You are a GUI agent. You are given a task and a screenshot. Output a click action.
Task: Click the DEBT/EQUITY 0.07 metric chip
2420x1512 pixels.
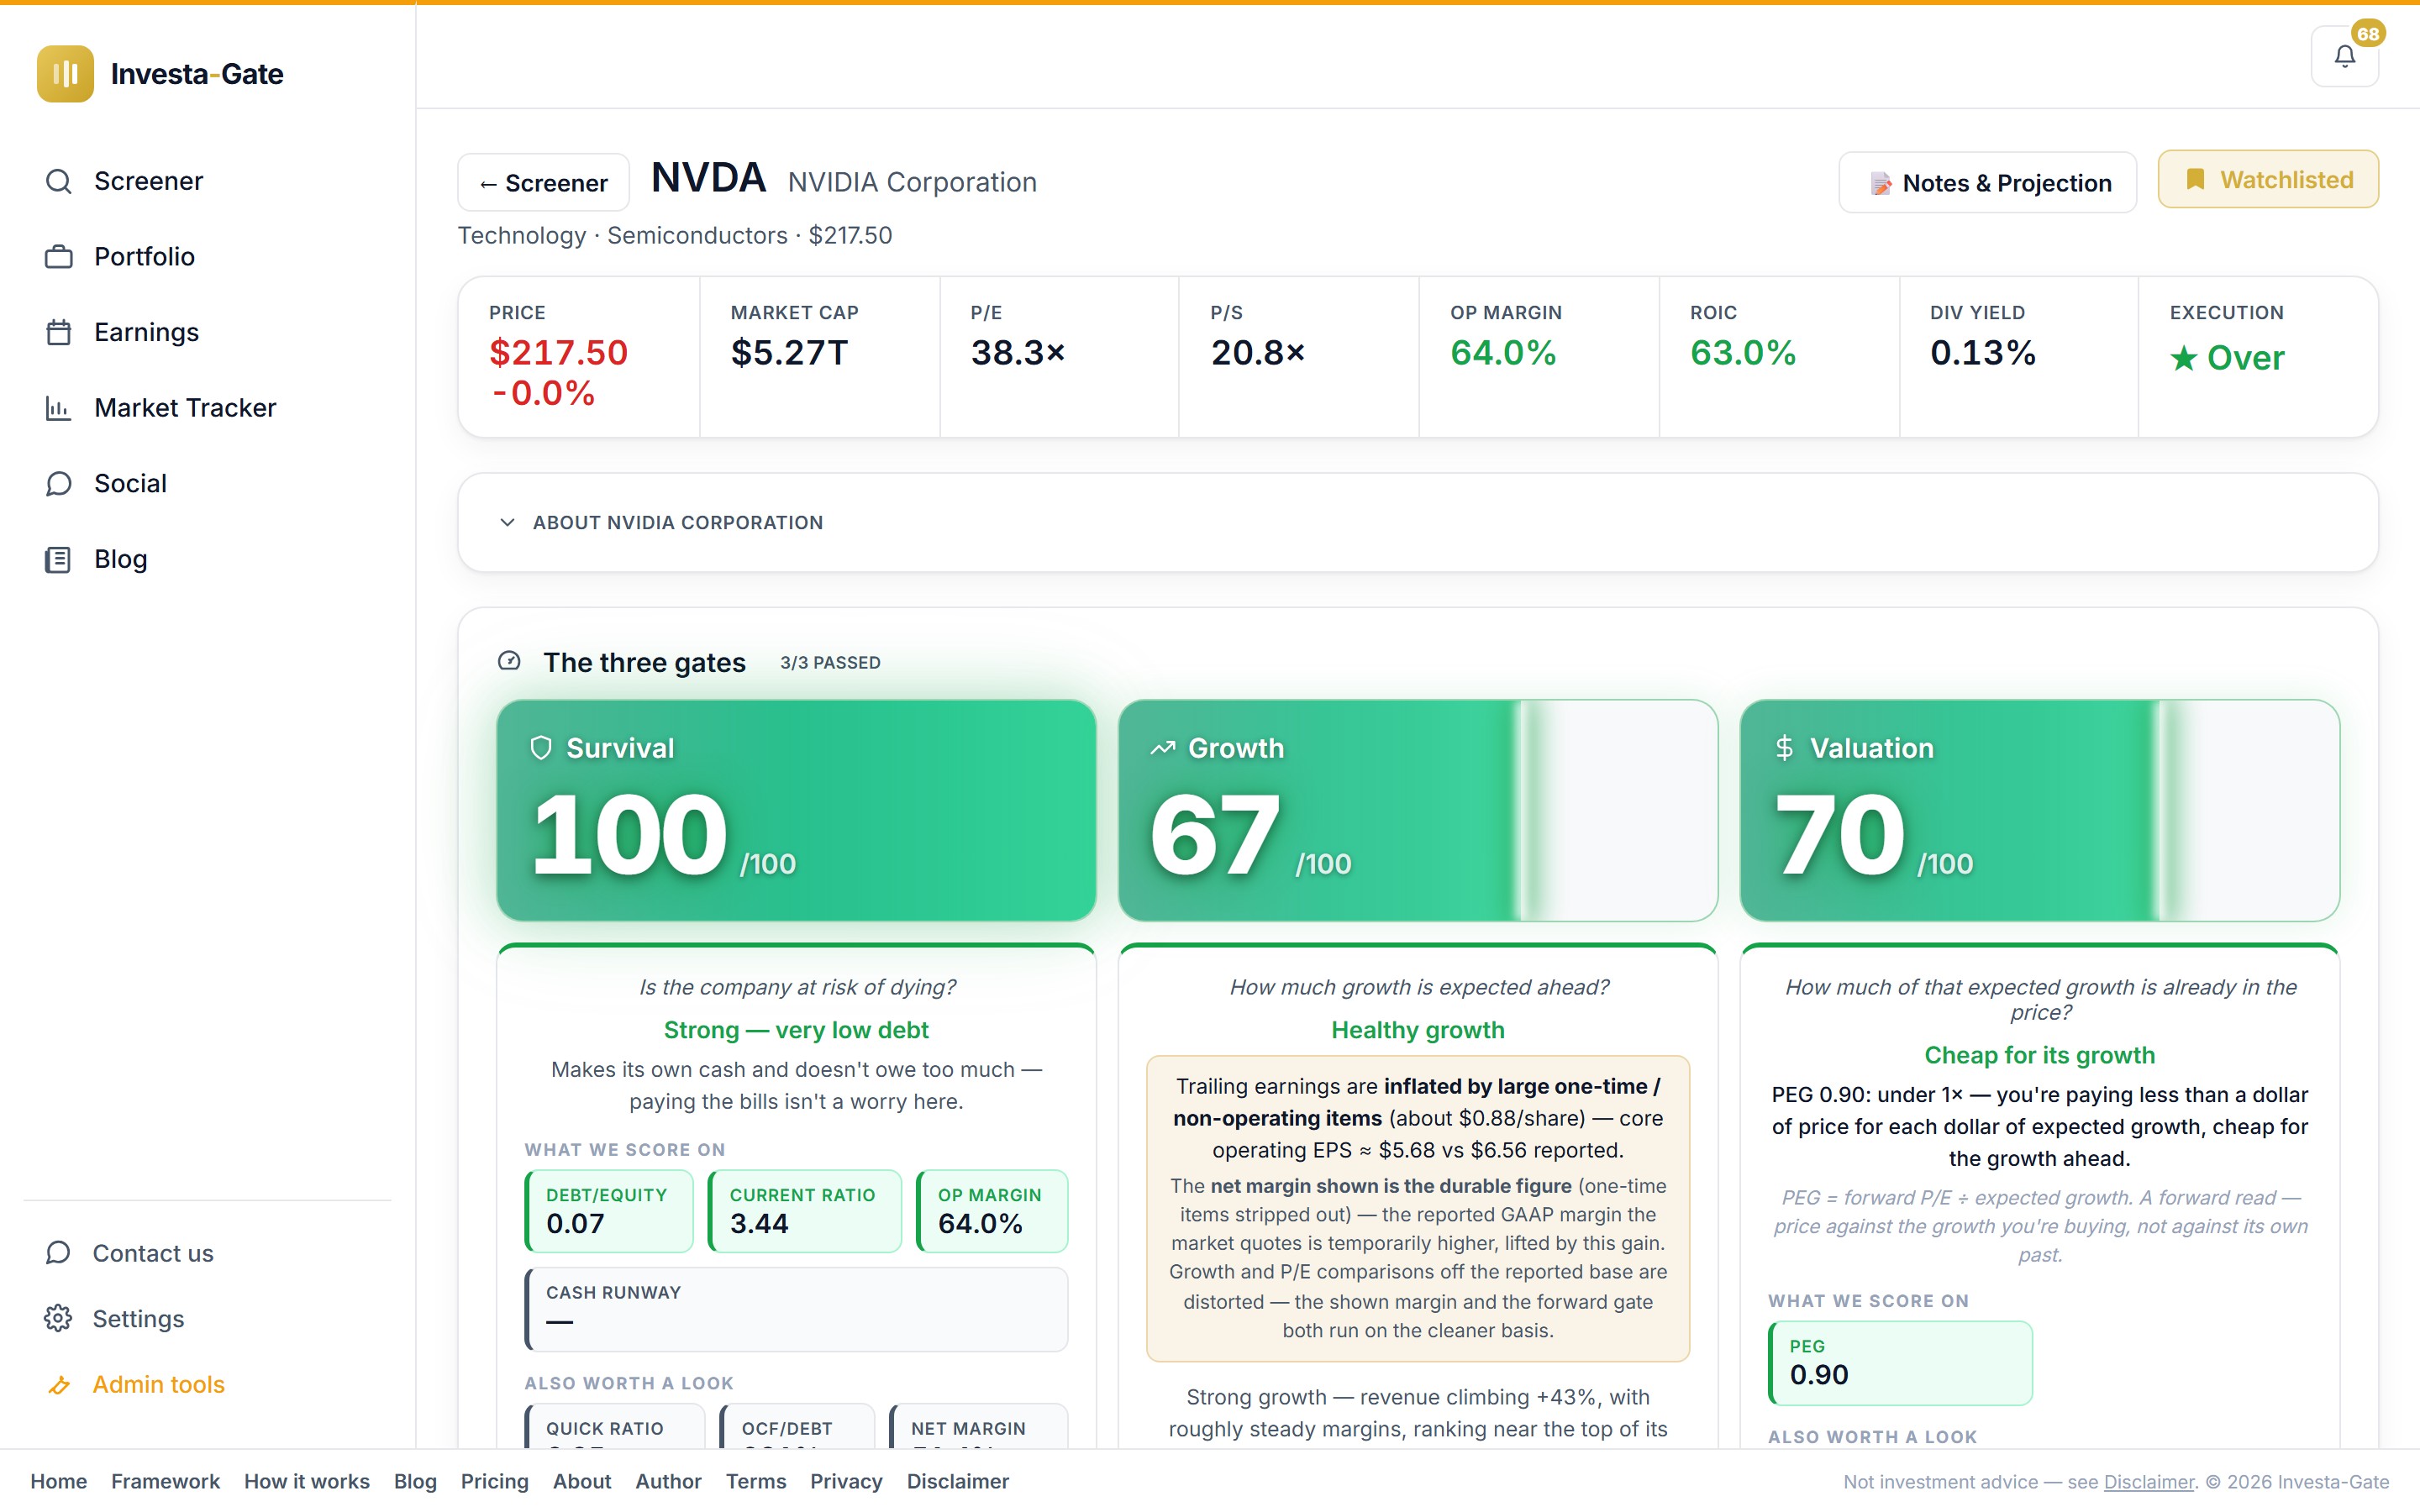tap(609, 1211)
